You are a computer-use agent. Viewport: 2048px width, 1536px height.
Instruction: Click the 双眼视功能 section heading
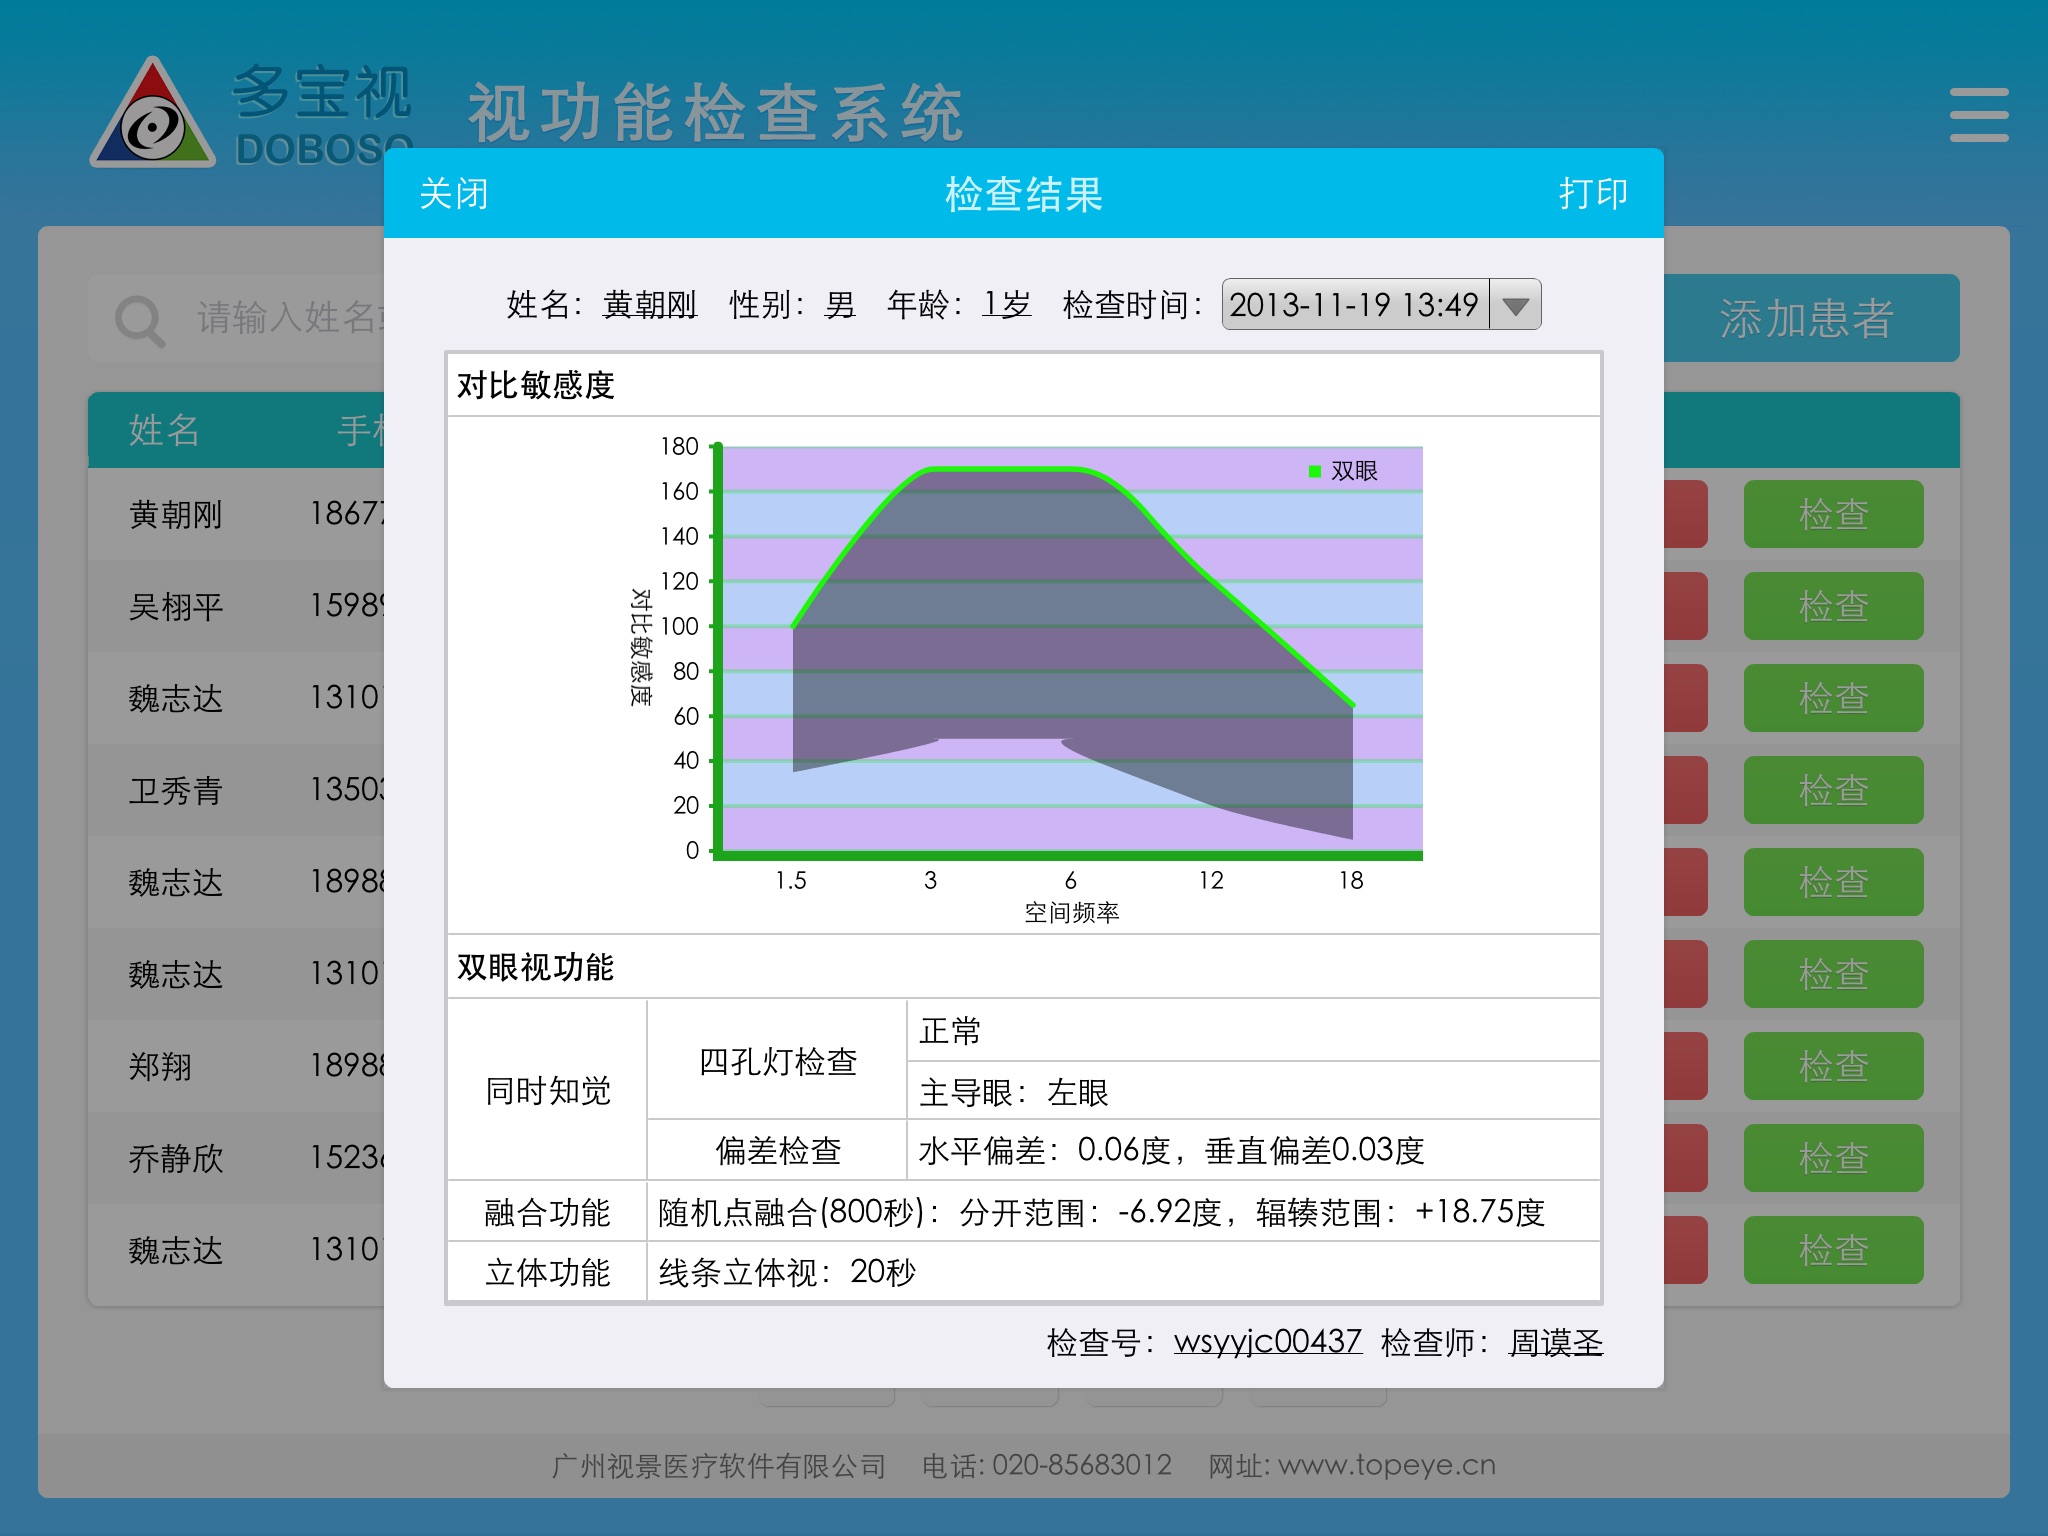click(535, 967)
